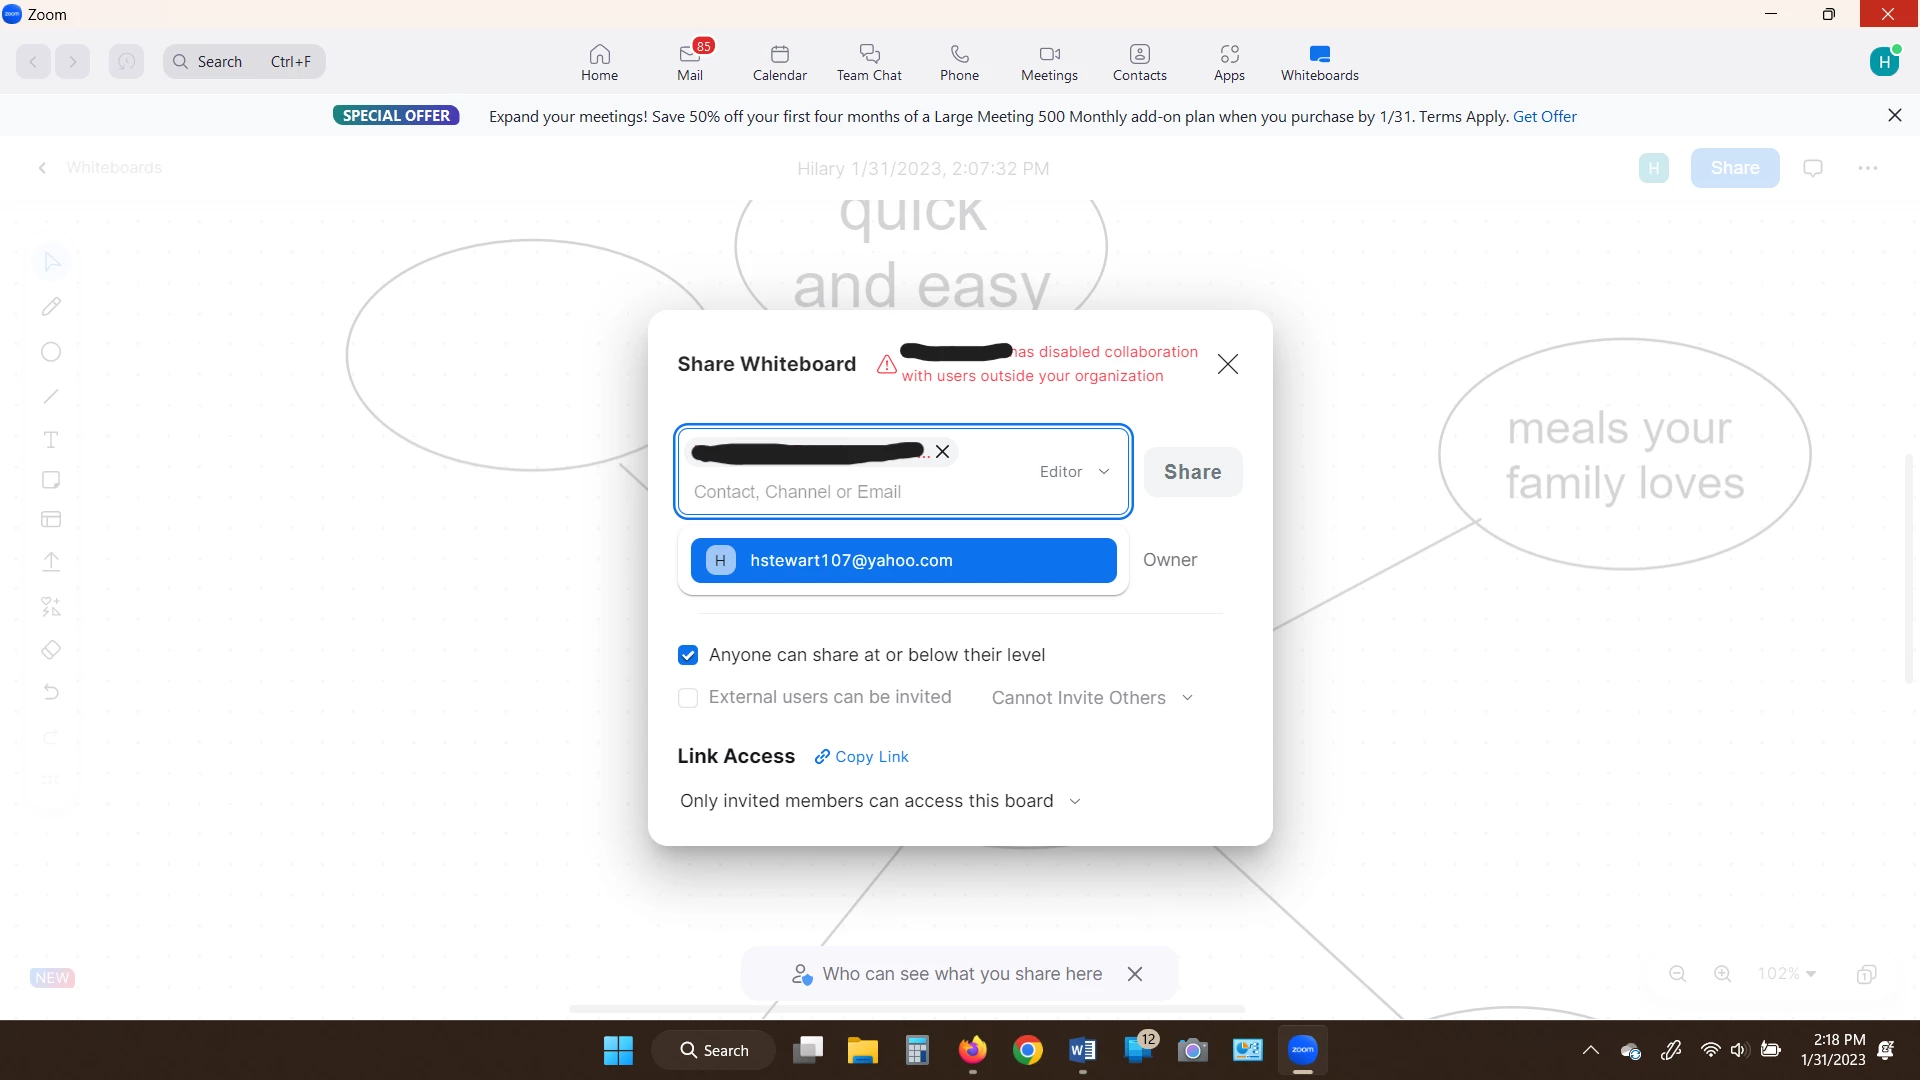Check 'External users can be invited'
1920x1080 pixels.
688,698
